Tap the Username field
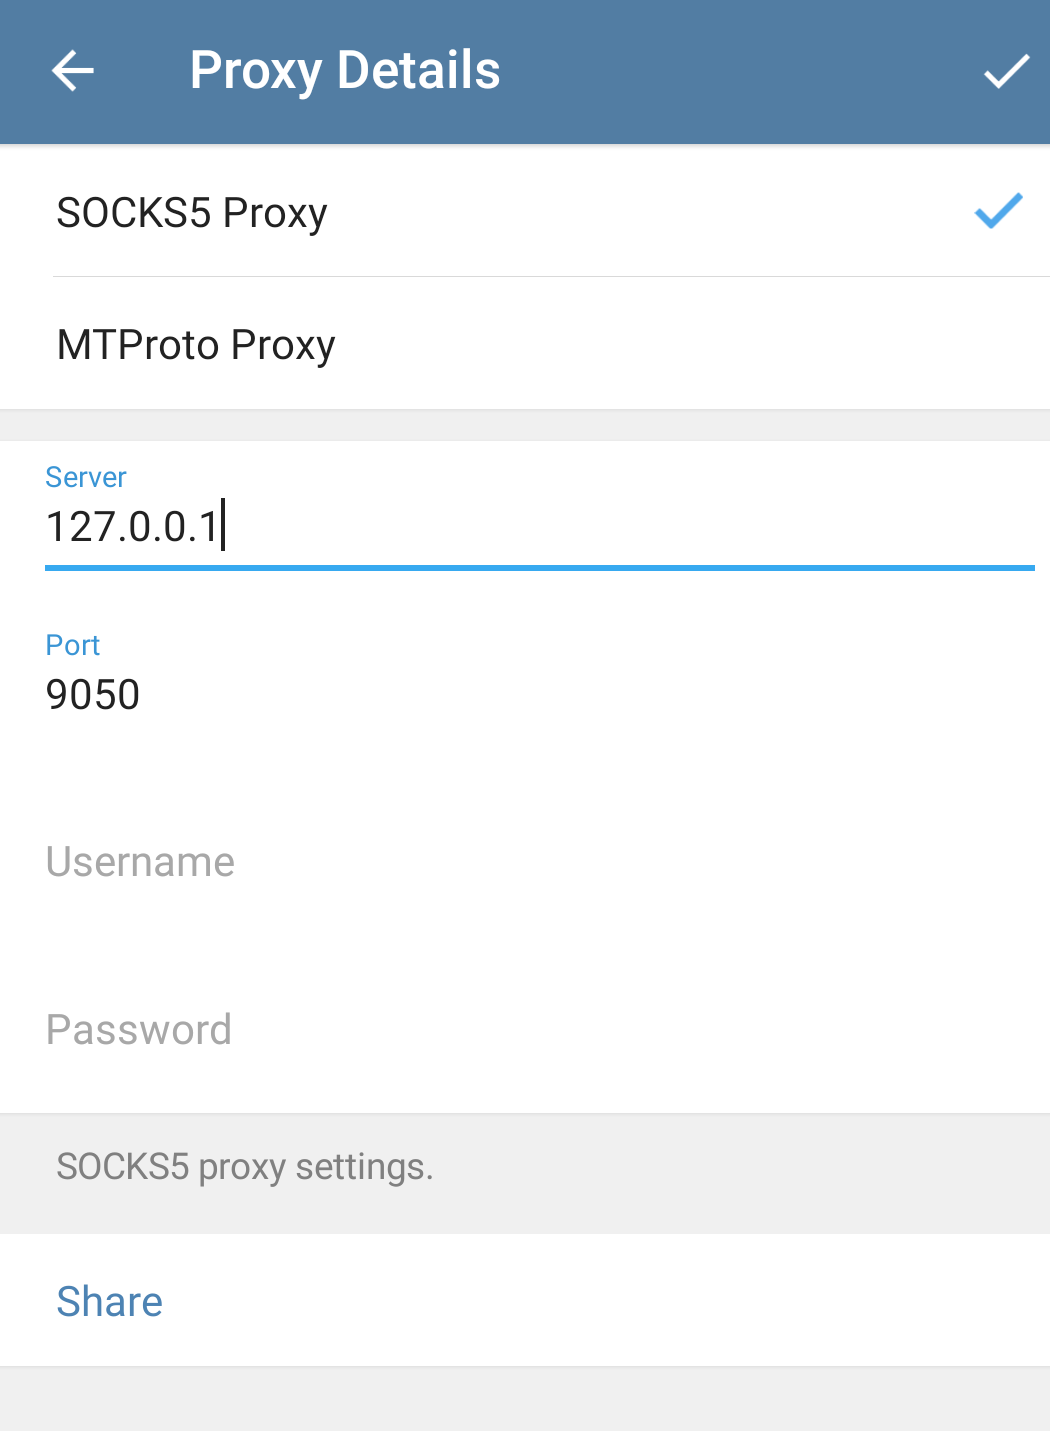 [140, 862]
